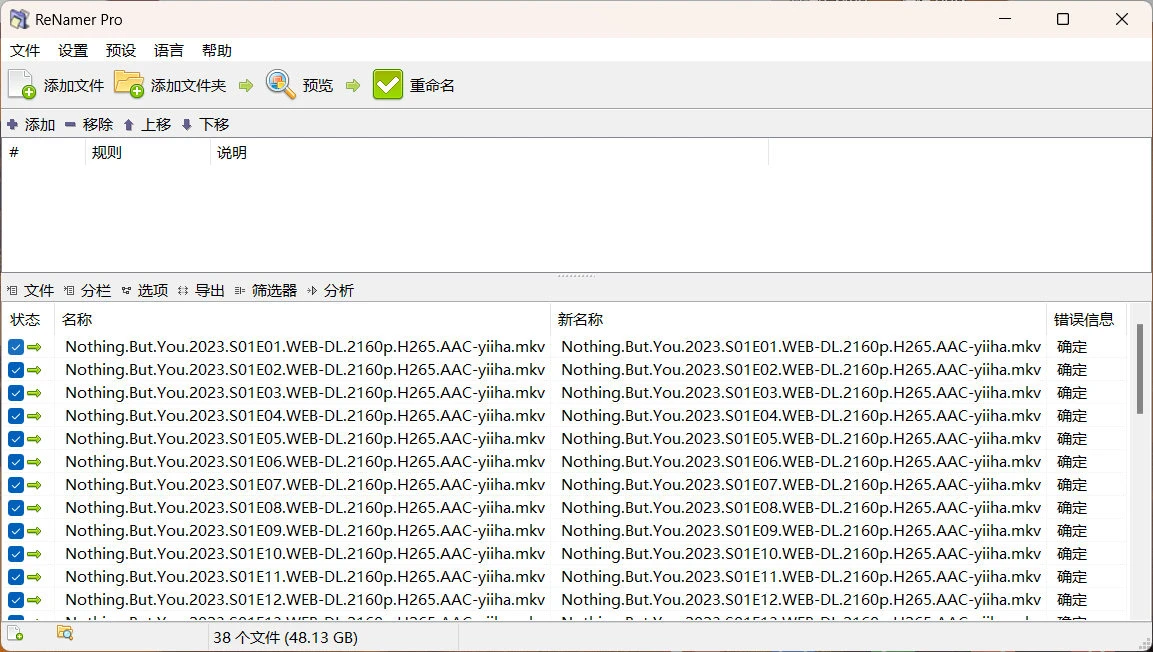Toggle checkbox for S01E12 file
The width and height of the screenshot is (1153, 652).
pyautogui.click(x=16, y=600)
